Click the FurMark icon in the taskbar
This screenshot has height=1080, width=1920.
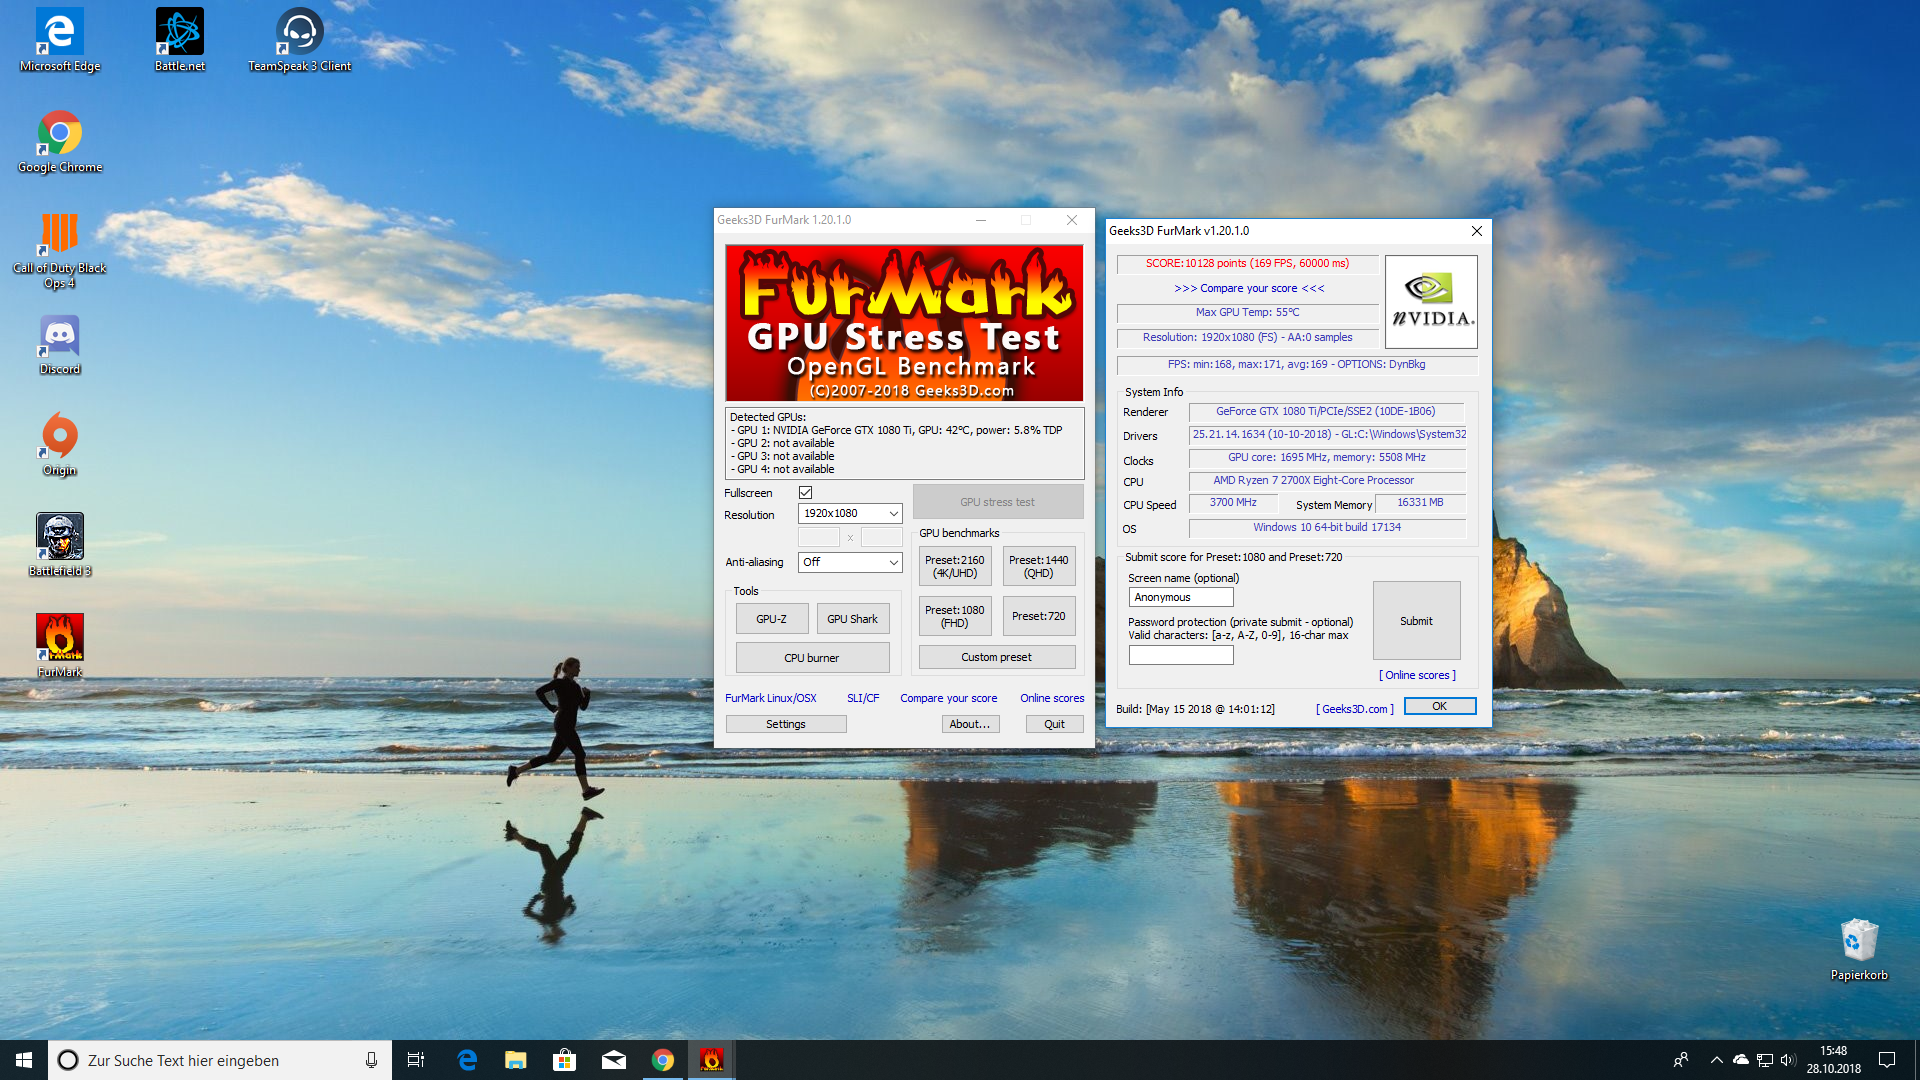[711, 1060]
